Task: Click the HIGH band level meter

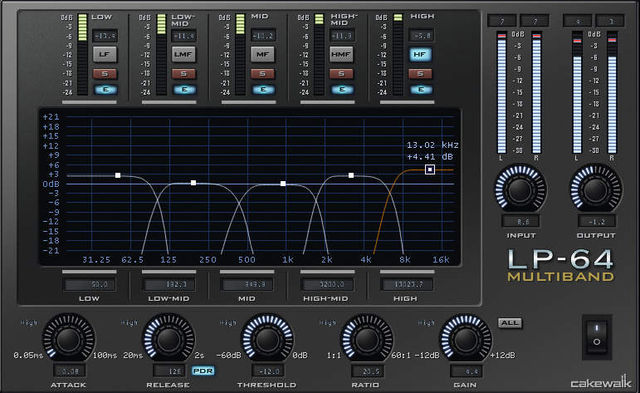Action: [398, 54]
